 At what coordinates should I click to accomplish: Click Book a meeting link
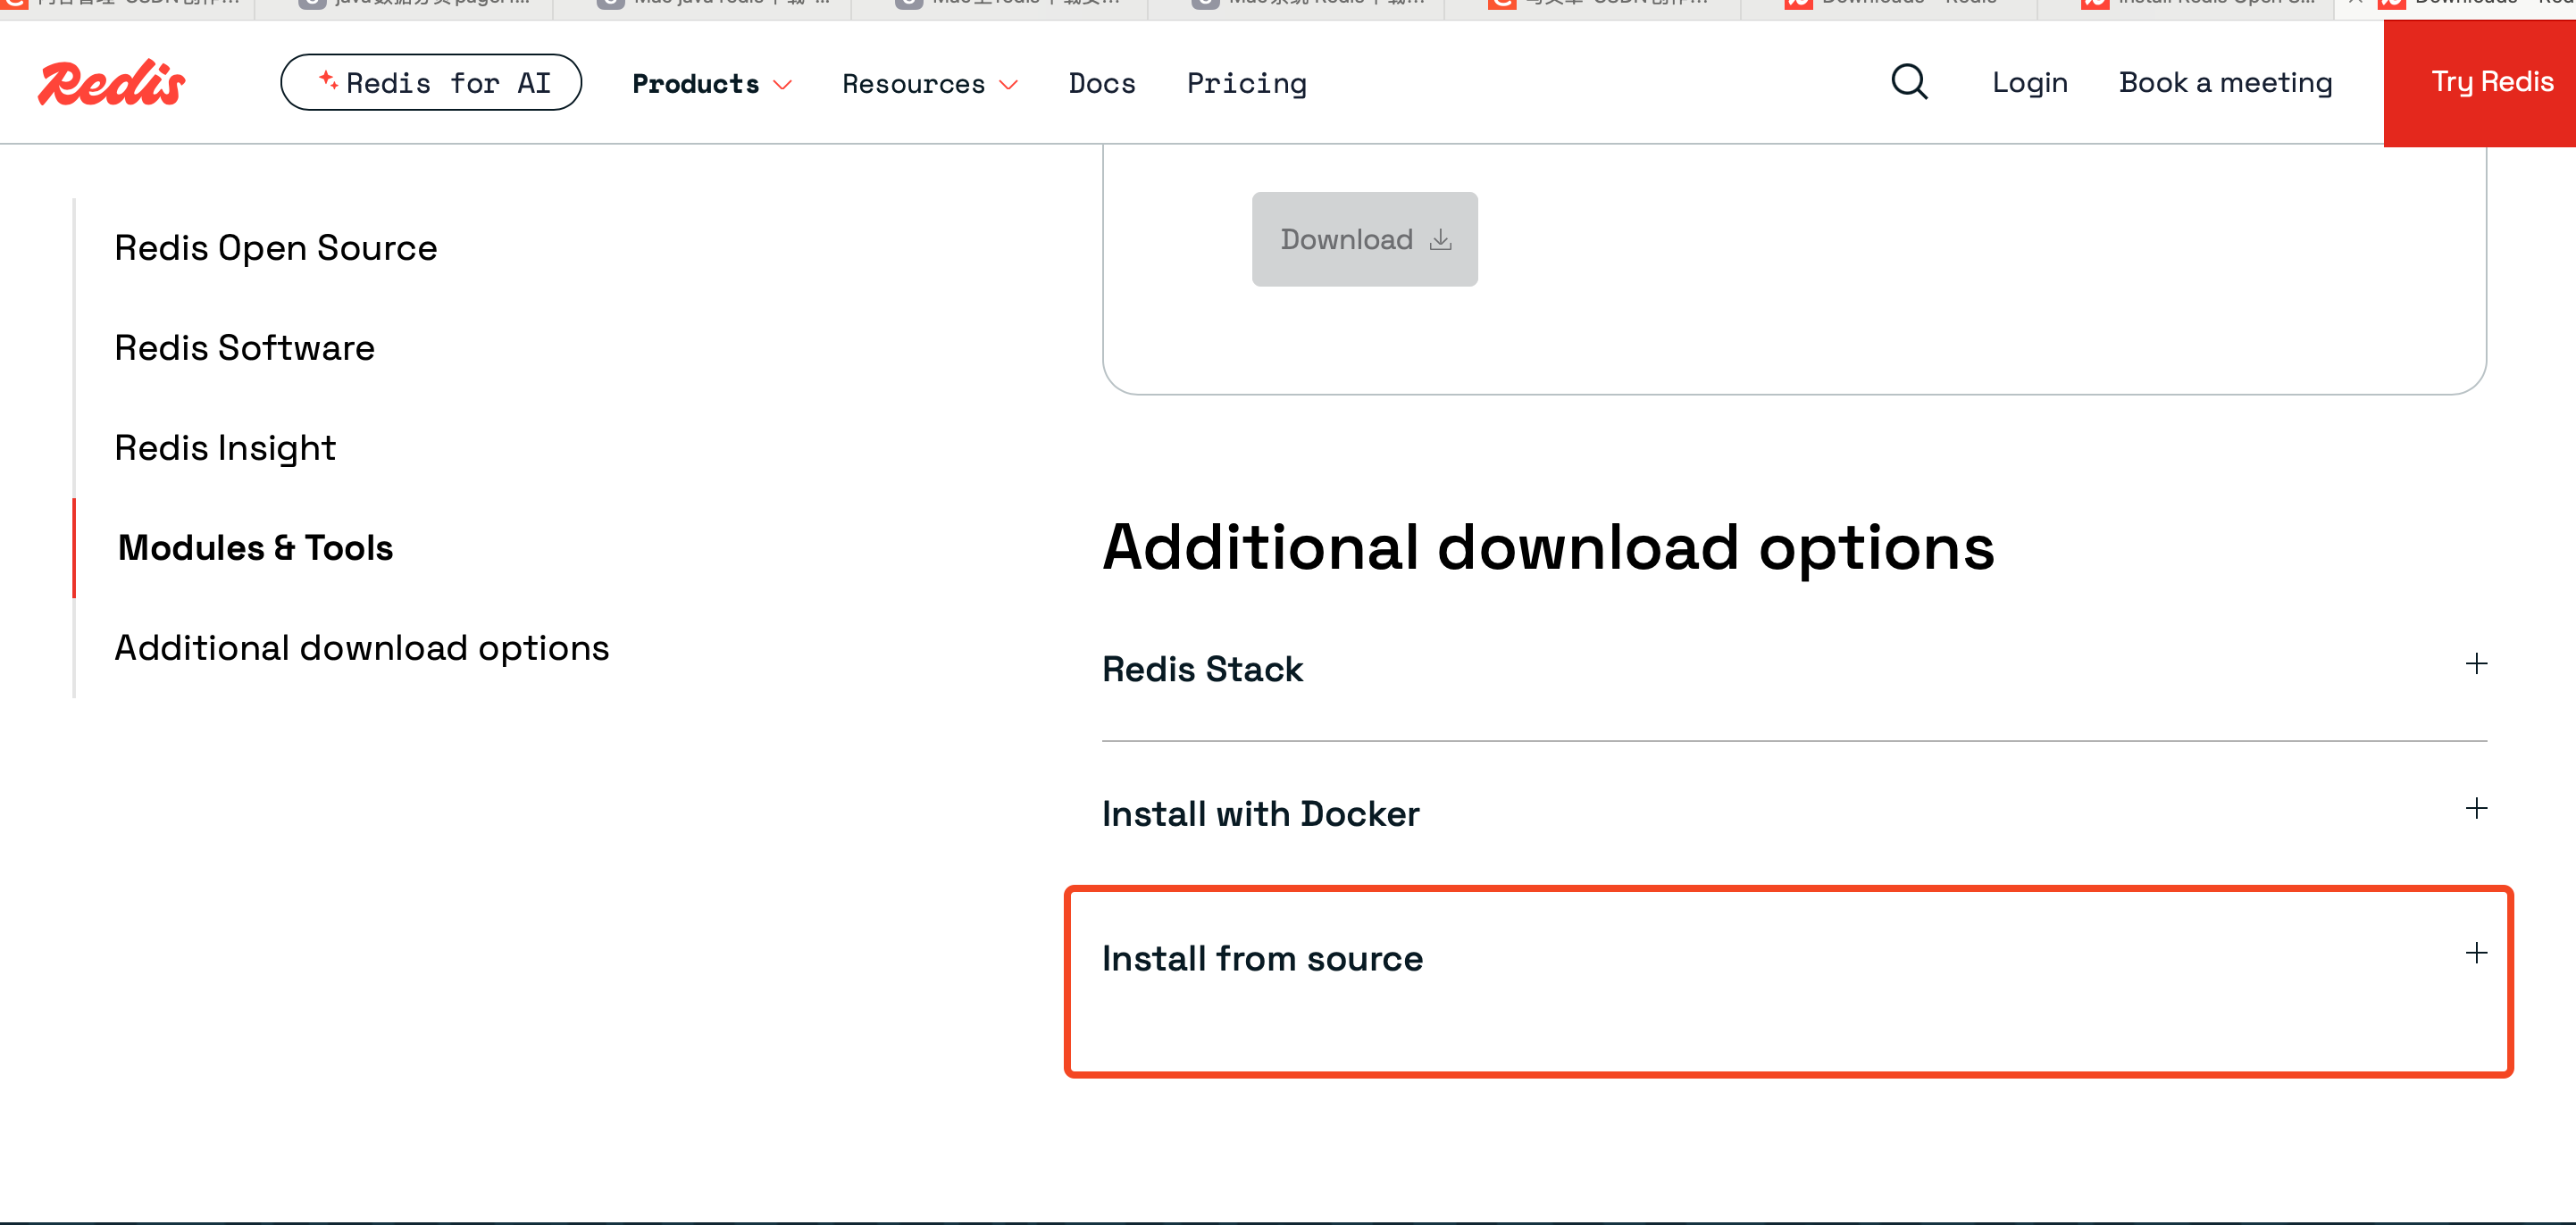pos(2225,83)
